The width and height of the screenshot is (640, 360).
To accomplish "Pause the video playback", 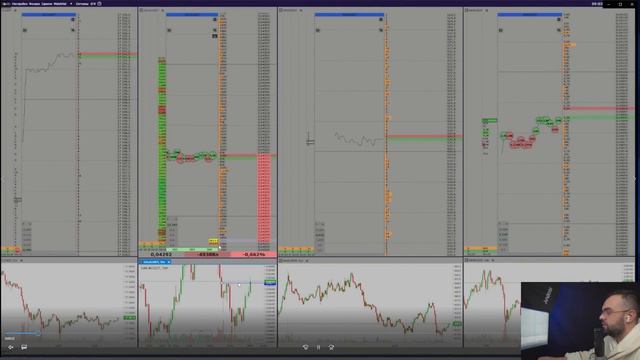I will point(318,347).
